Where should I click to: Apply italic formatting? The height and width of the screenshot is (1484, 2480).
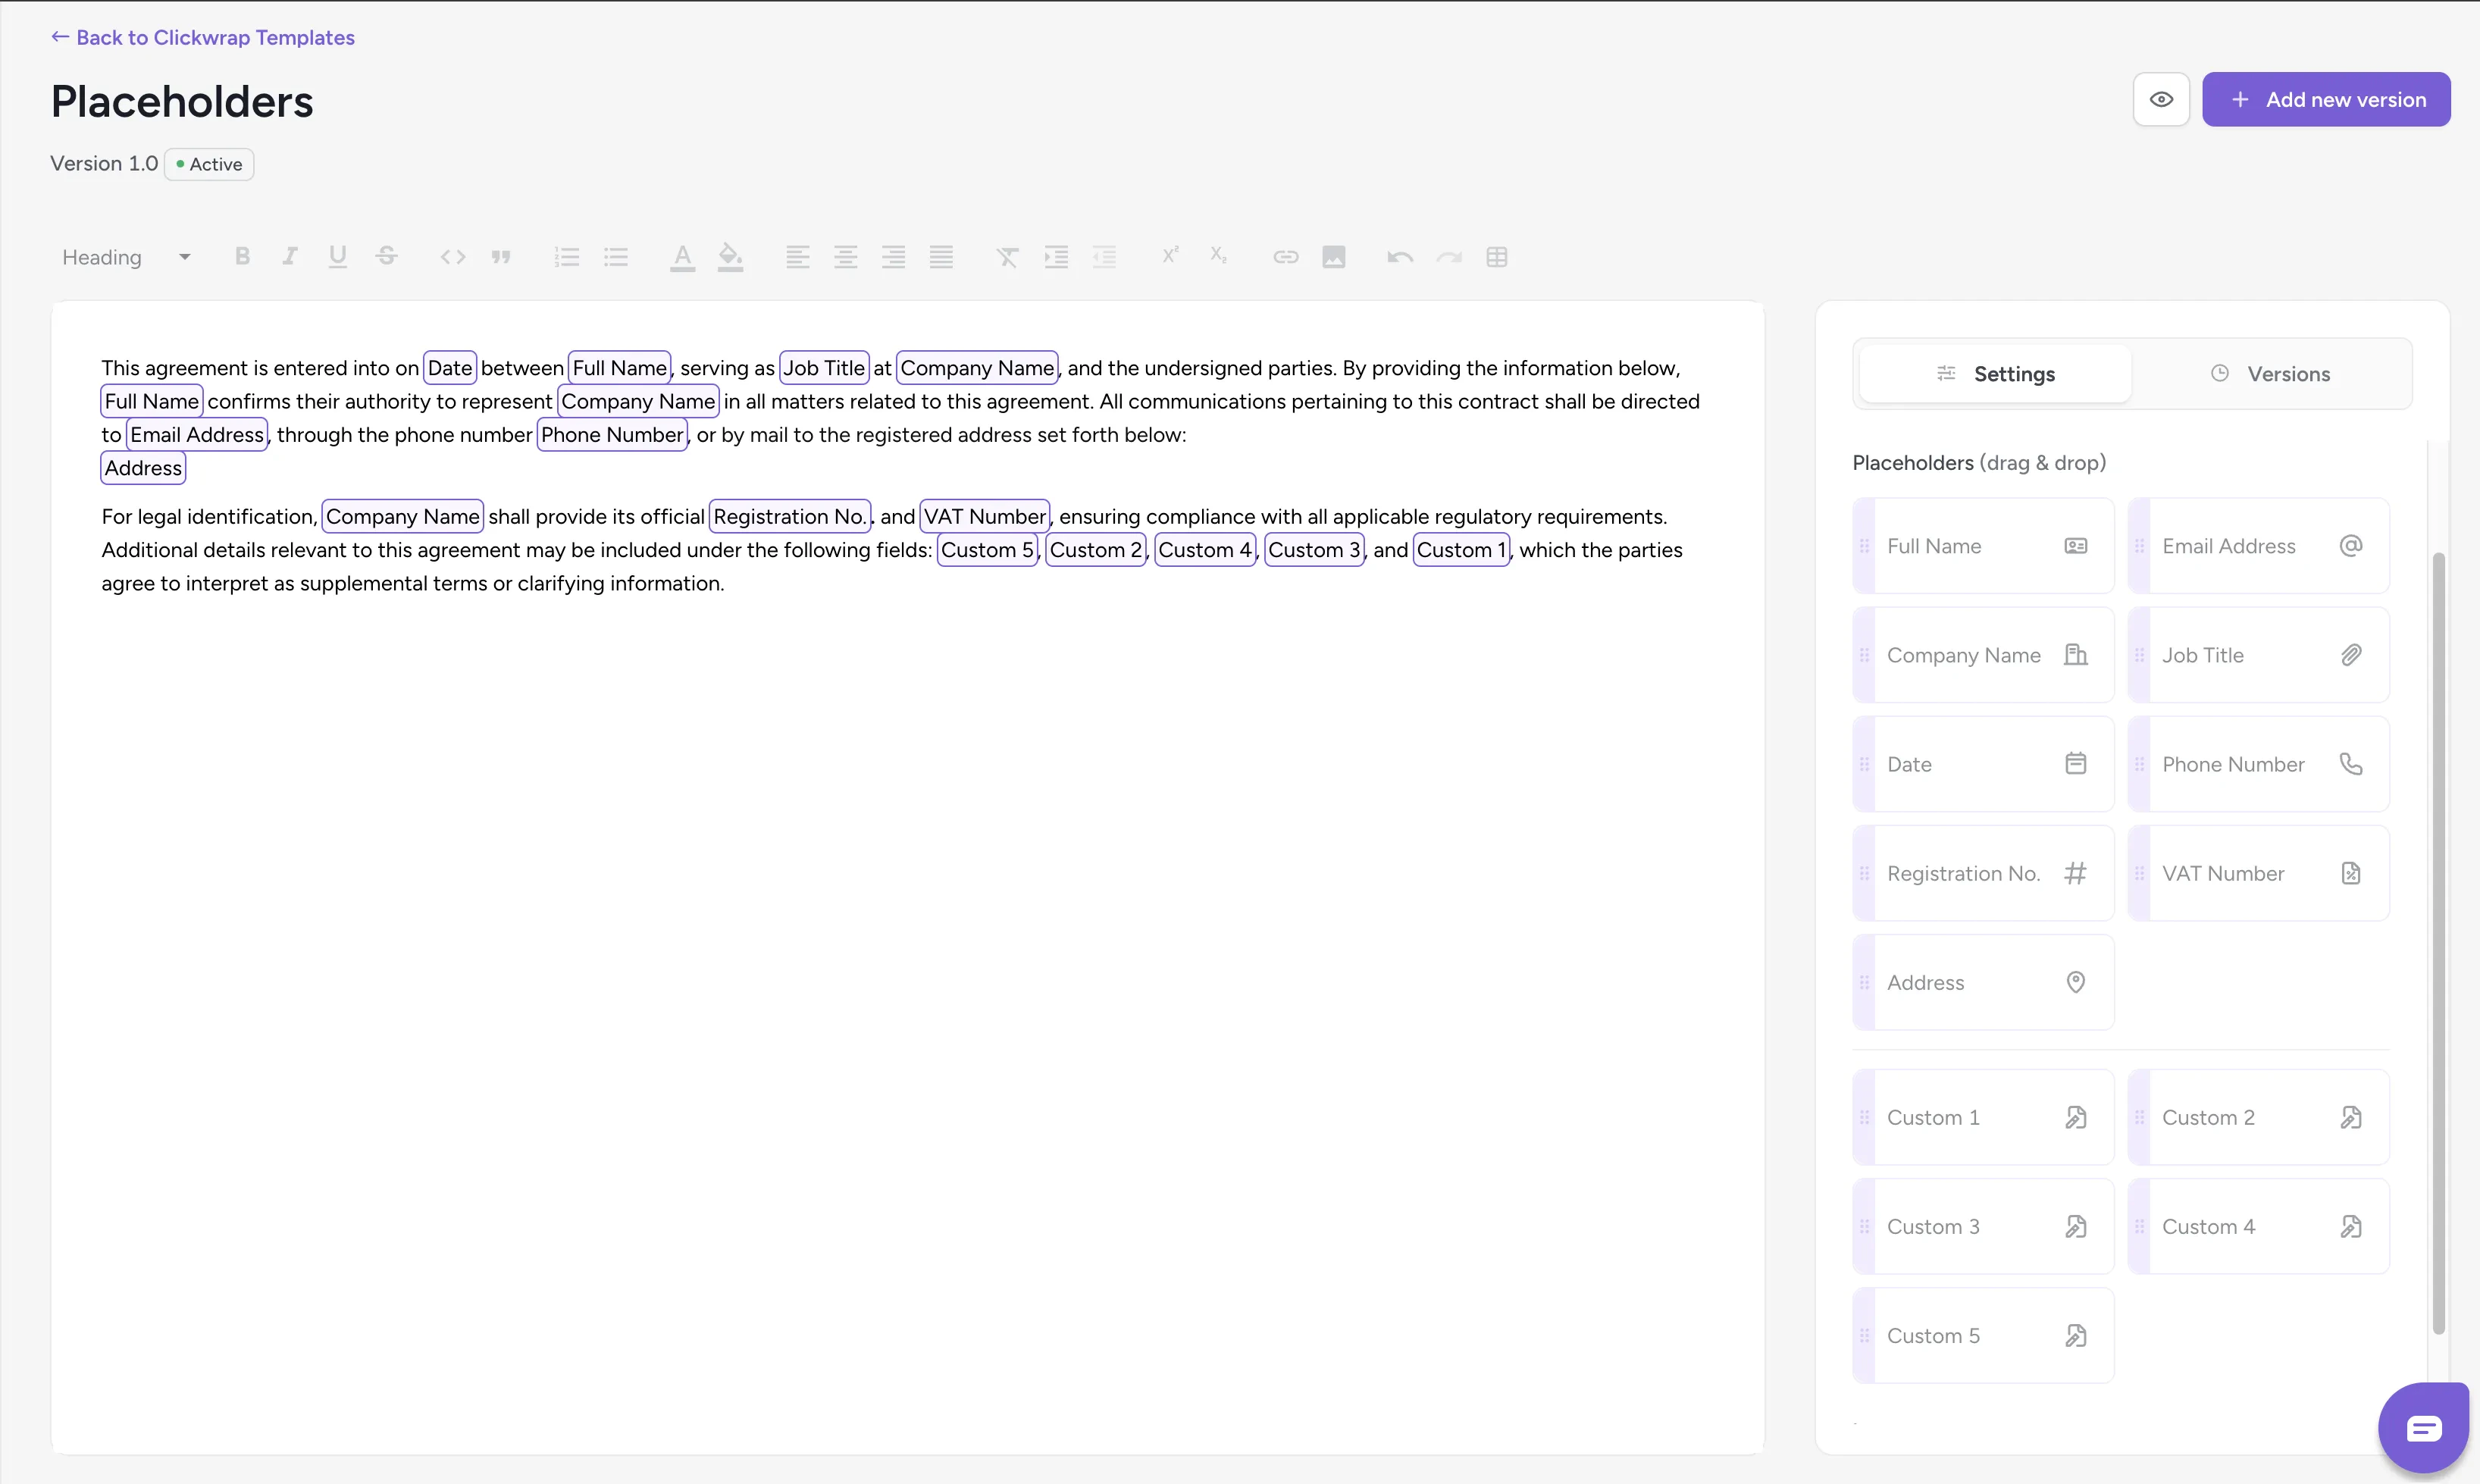(289, 257)
